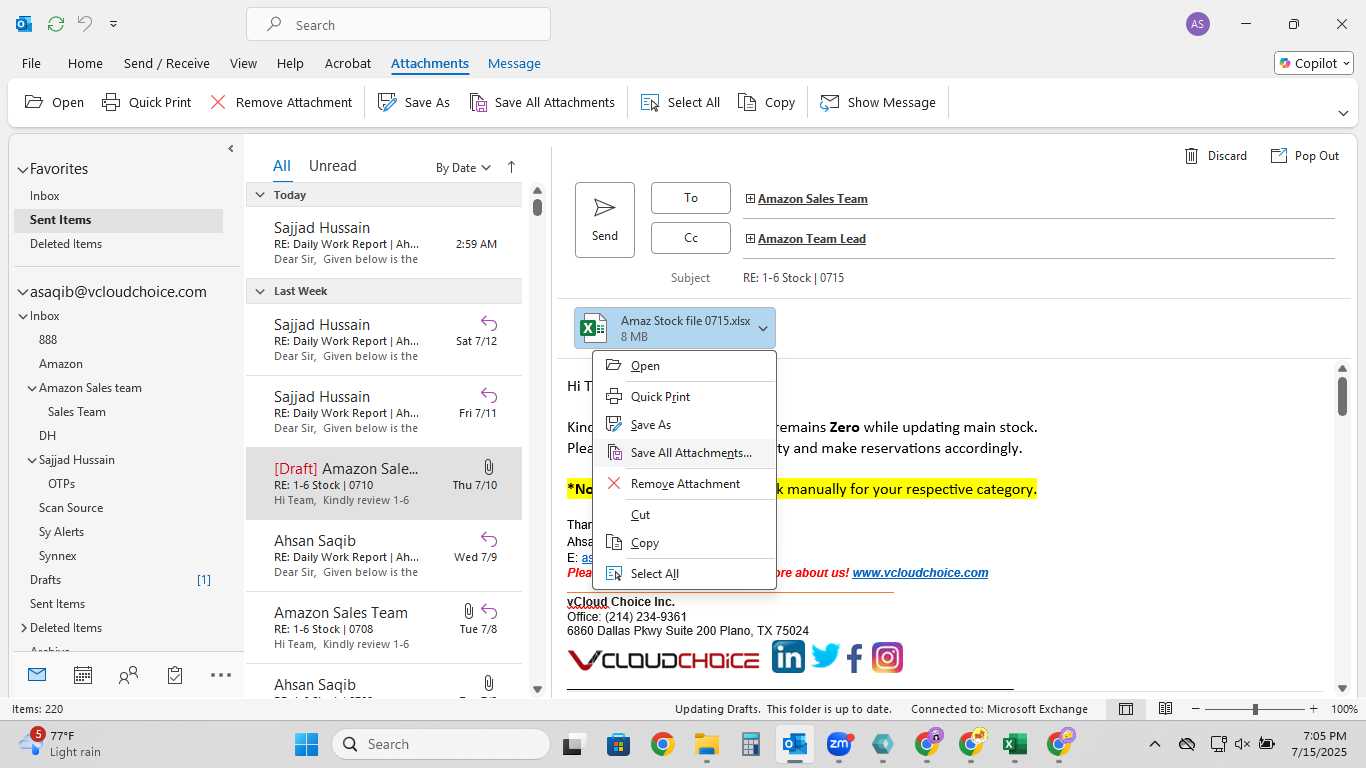
Task: Click Save All Attachments in the ribbon
Action: coord(542,102)
